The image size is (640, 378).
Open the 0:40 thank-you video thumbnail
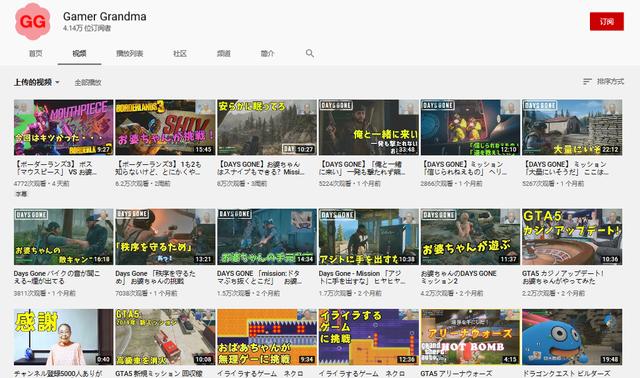(x=63, y=337)
